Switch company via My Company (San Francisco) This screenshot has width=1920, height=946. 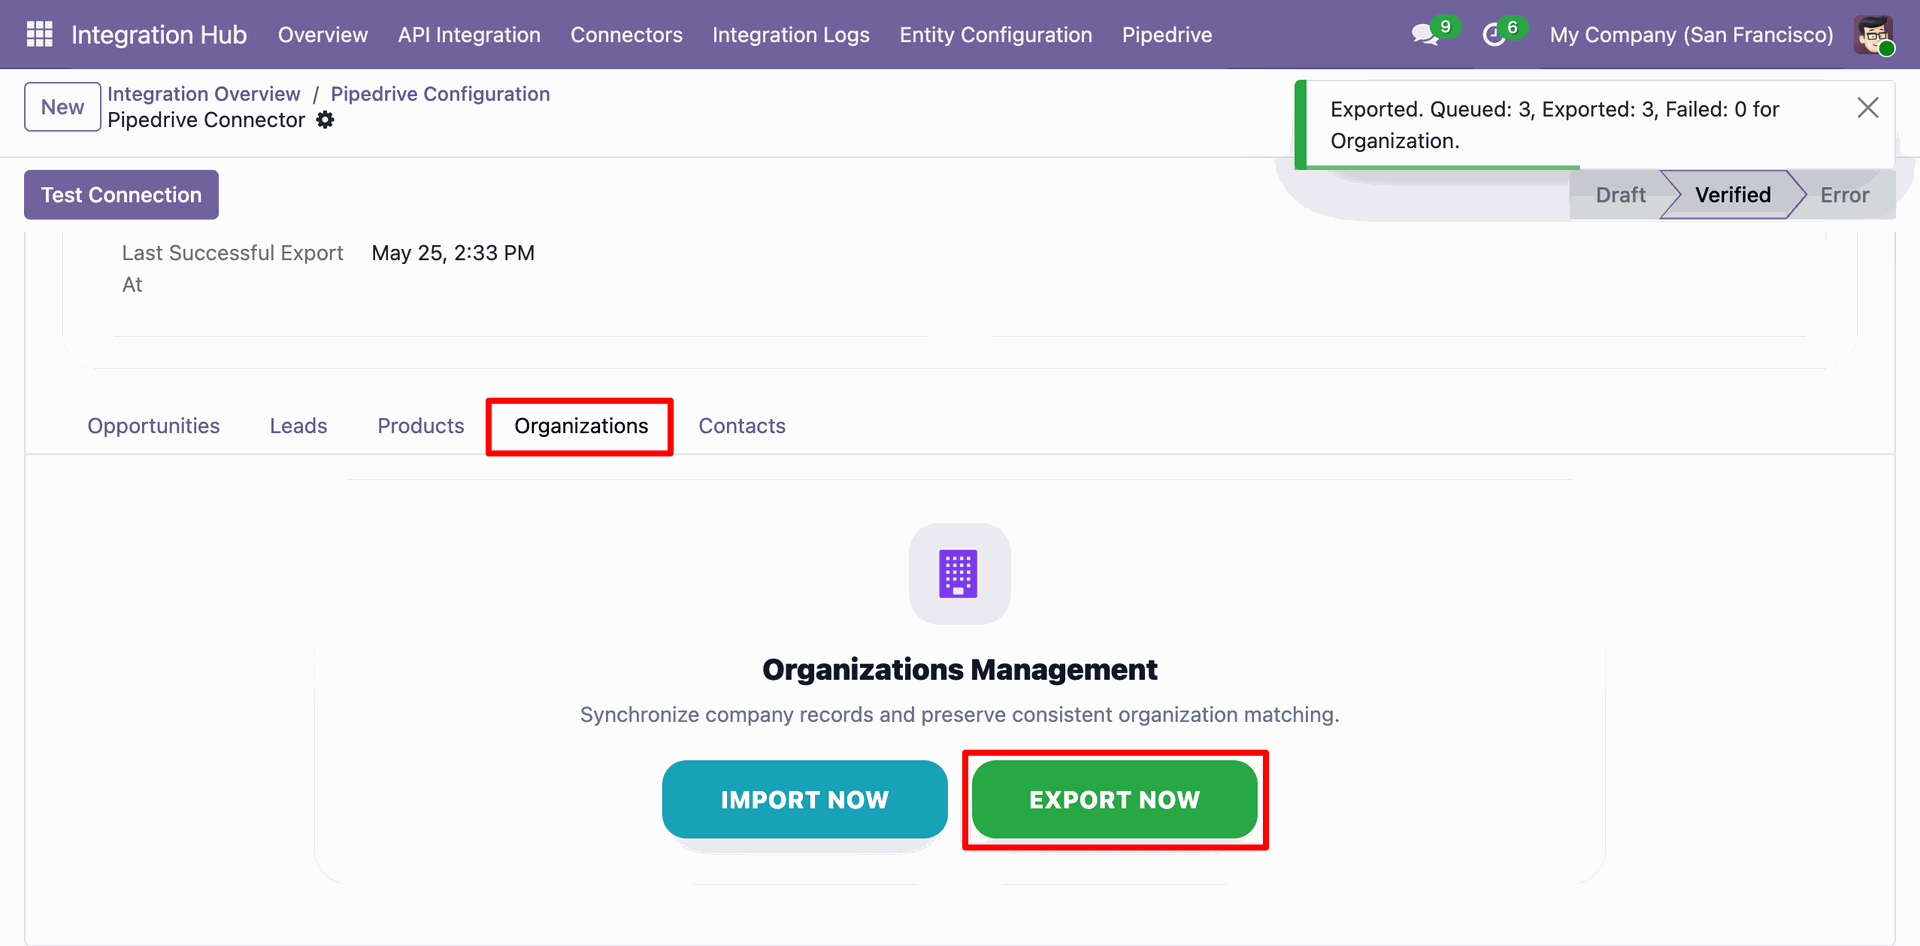(x=1691, y=35)
